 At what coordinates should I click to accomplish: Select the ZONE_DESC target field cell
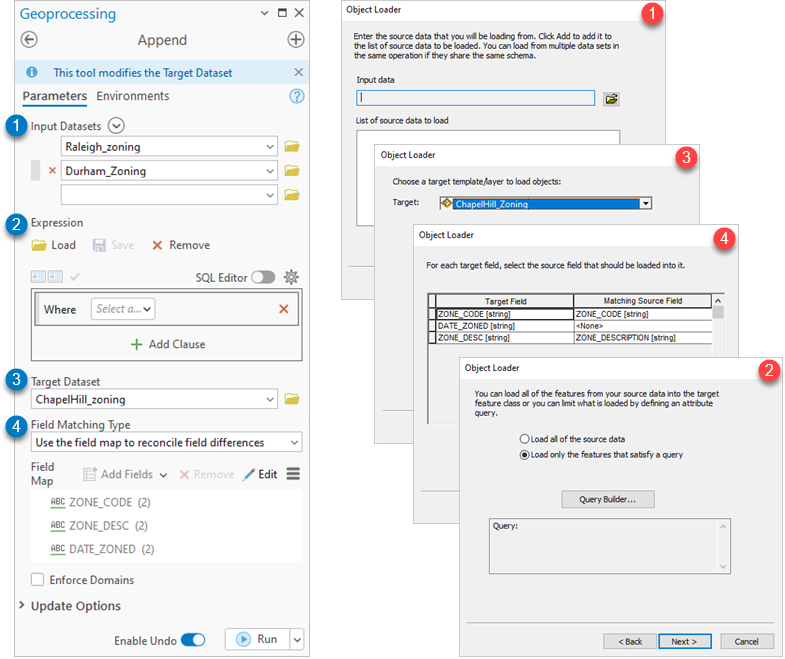click(505, 338)
